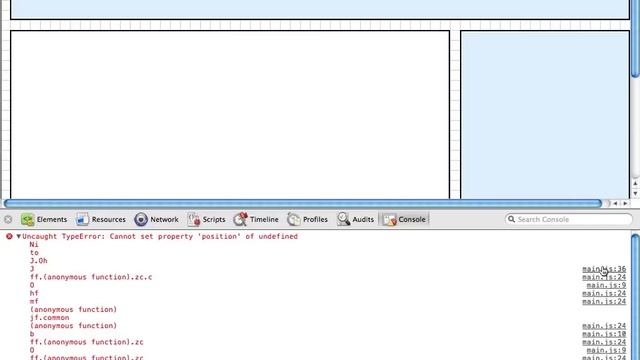Click the red error icon beside TypeError
The width and height of the screenshot is (640, 360).
coord(9,236)
